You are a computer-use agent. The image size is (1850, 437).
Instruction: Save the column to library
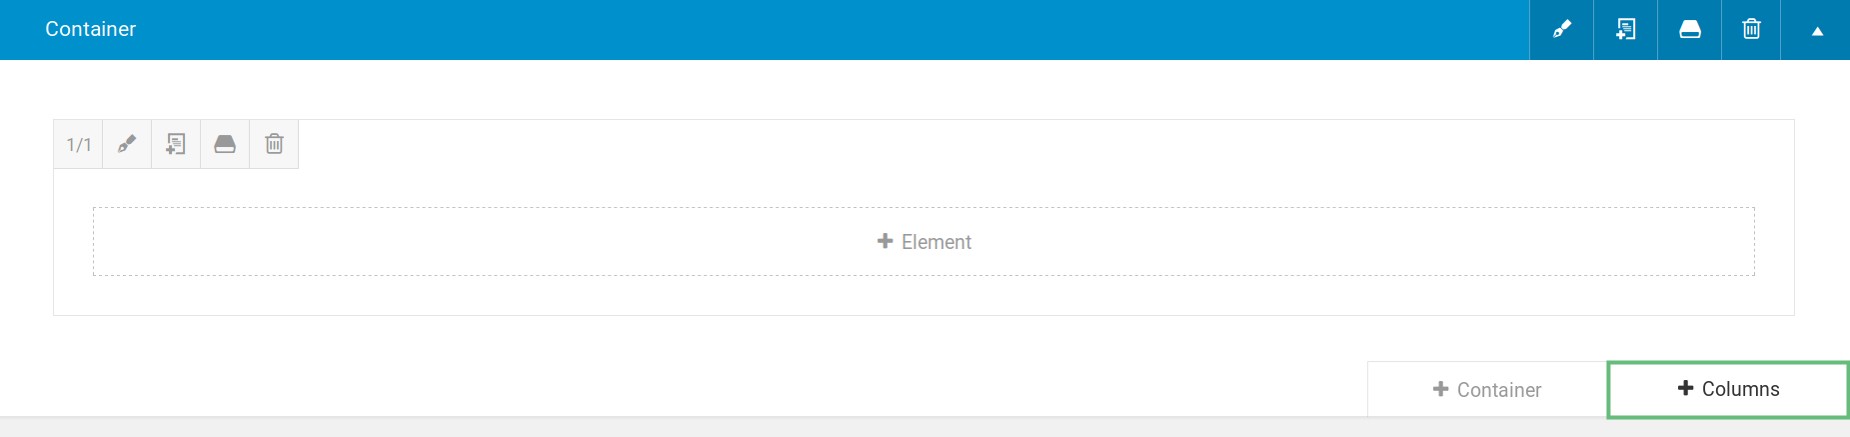pos(225,145)
